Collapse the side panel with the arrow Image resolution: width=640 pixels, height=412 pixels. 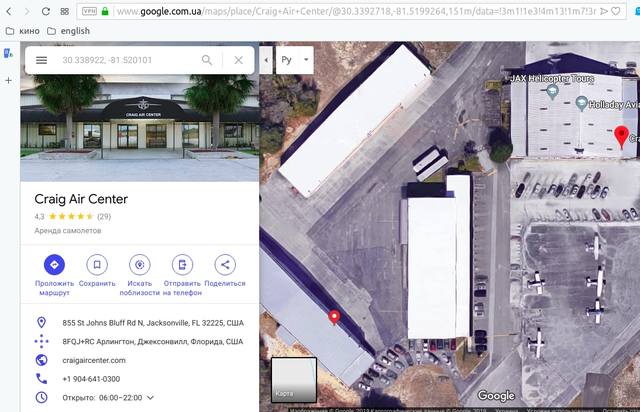[266, 60]
